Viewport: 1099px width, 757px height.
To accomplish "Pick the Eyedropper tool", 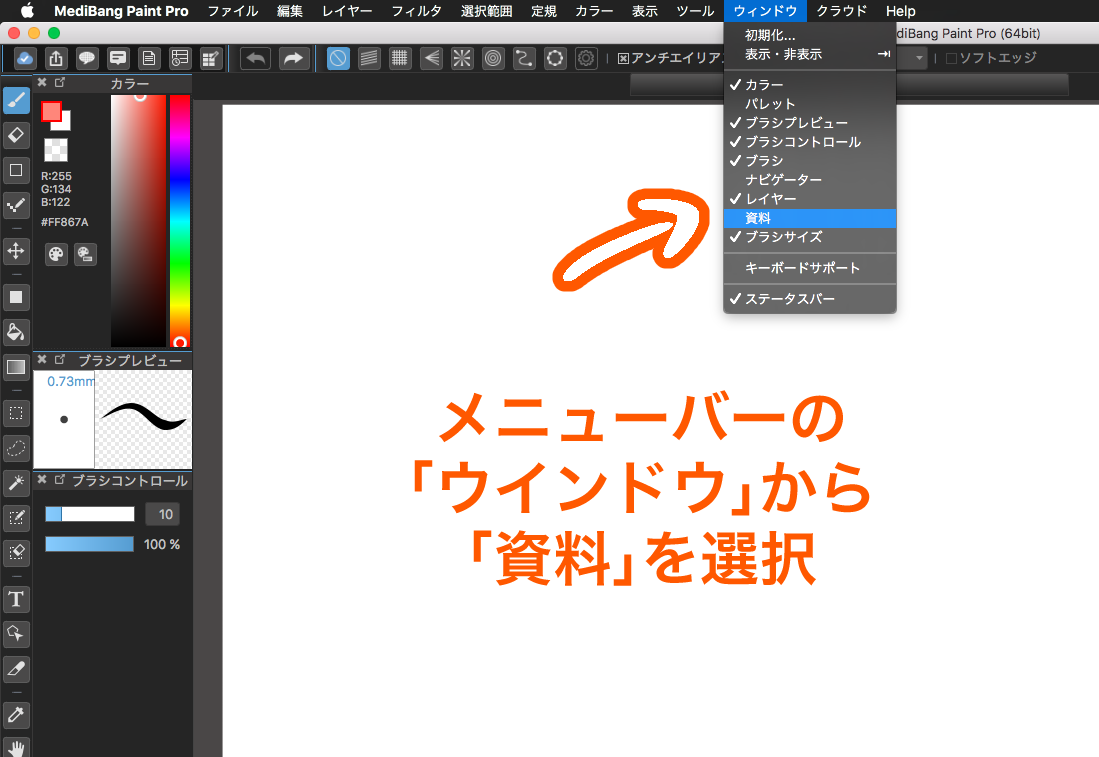I will [16, 716].
